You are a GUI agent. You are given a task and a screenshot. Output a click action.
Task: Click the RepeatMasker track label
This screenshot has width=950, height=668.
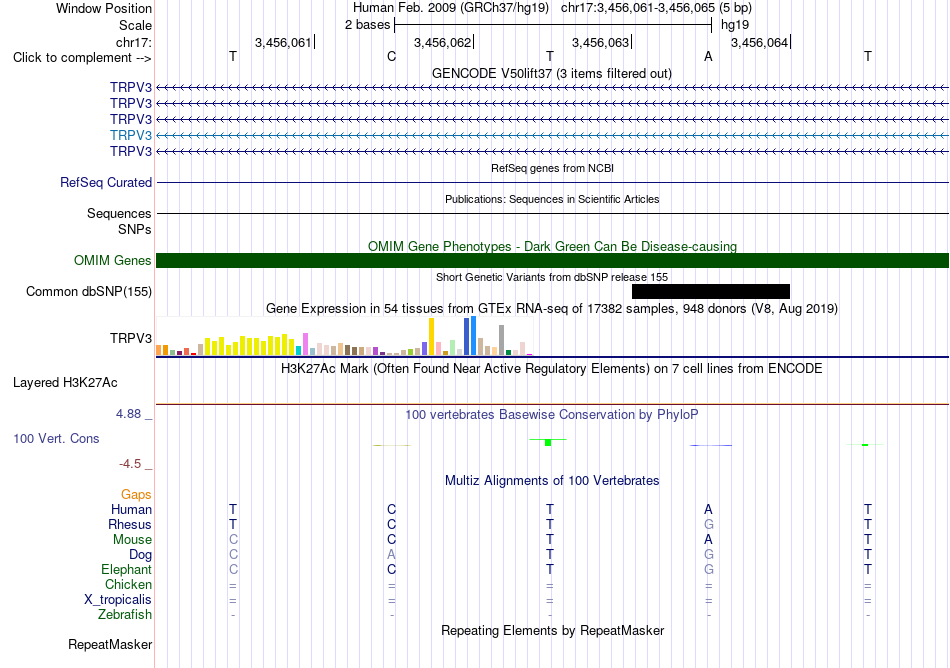pos(110,644)
